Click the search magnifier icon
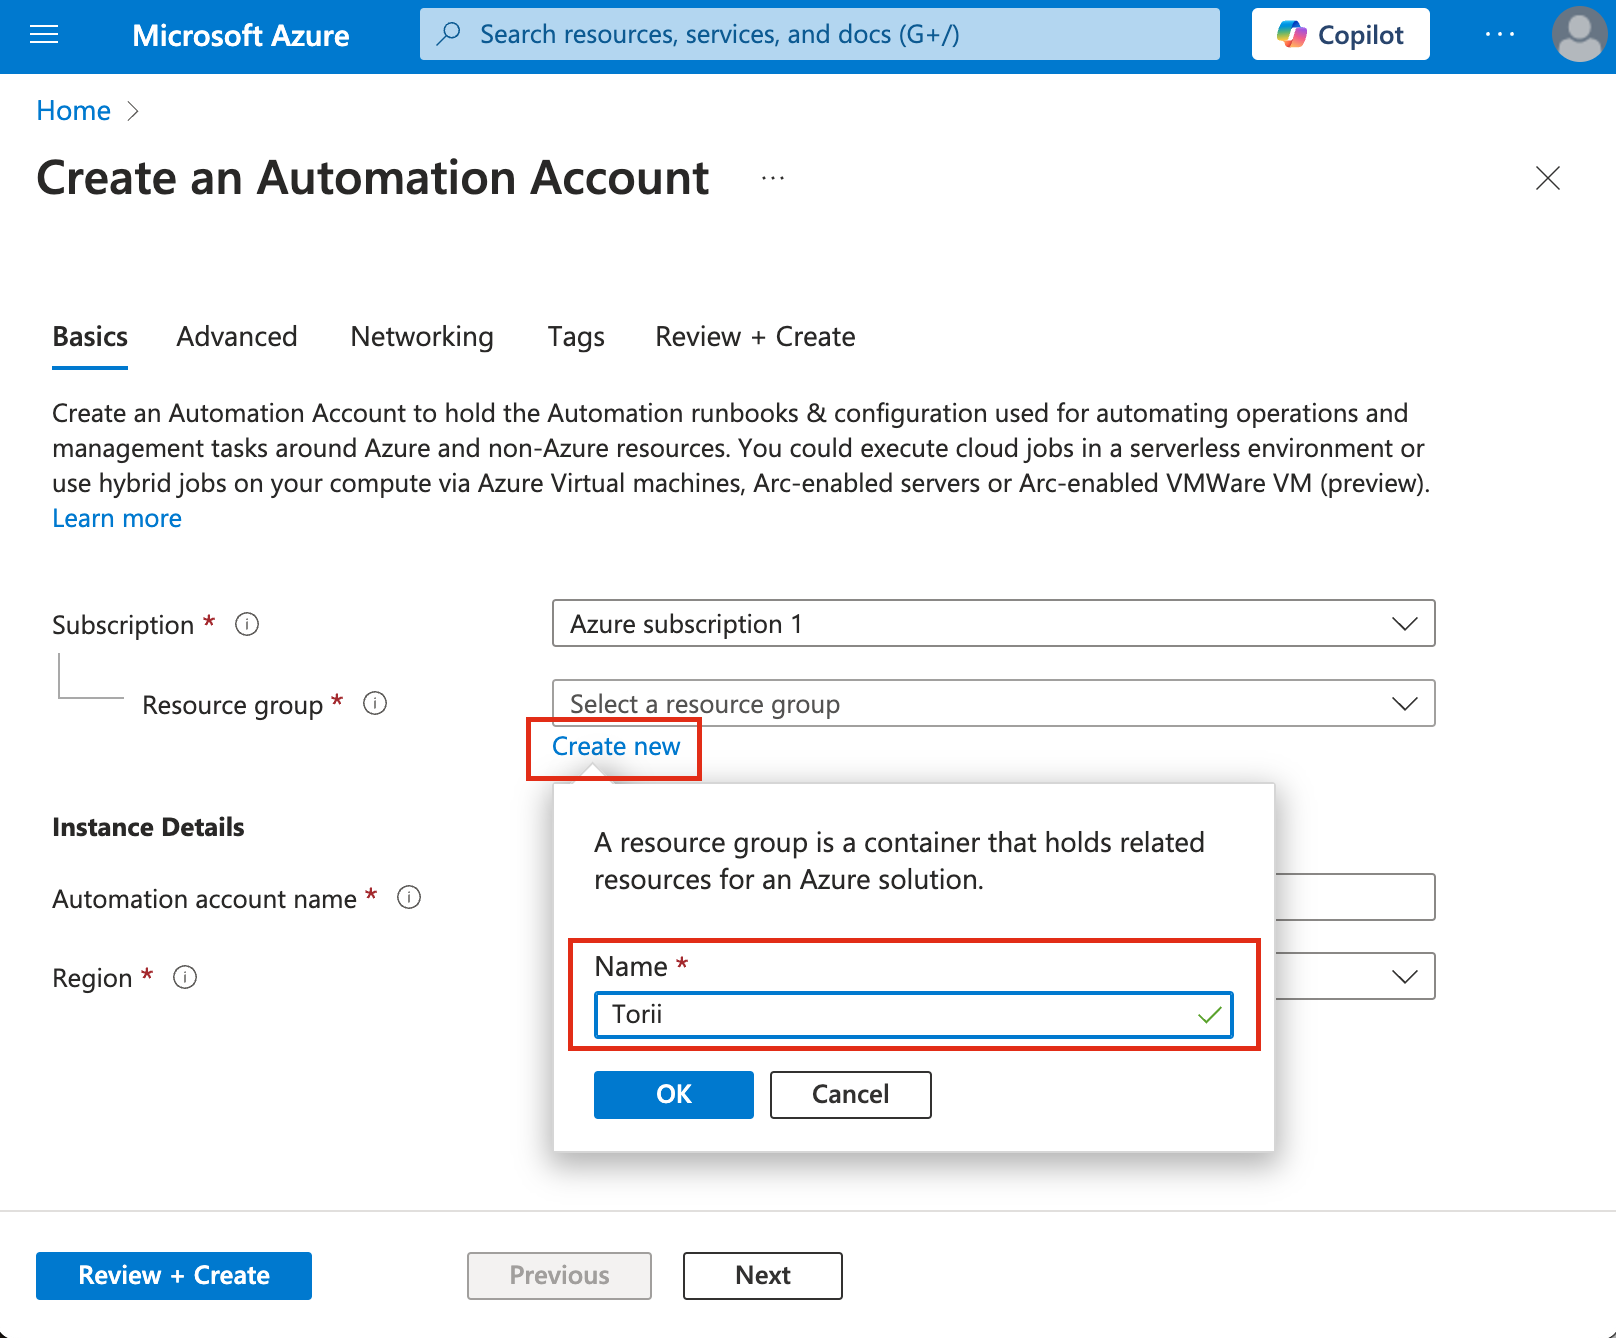The width and height of the screenshot is (1616, 1338). pyautogui.click(x=450, y=34)
